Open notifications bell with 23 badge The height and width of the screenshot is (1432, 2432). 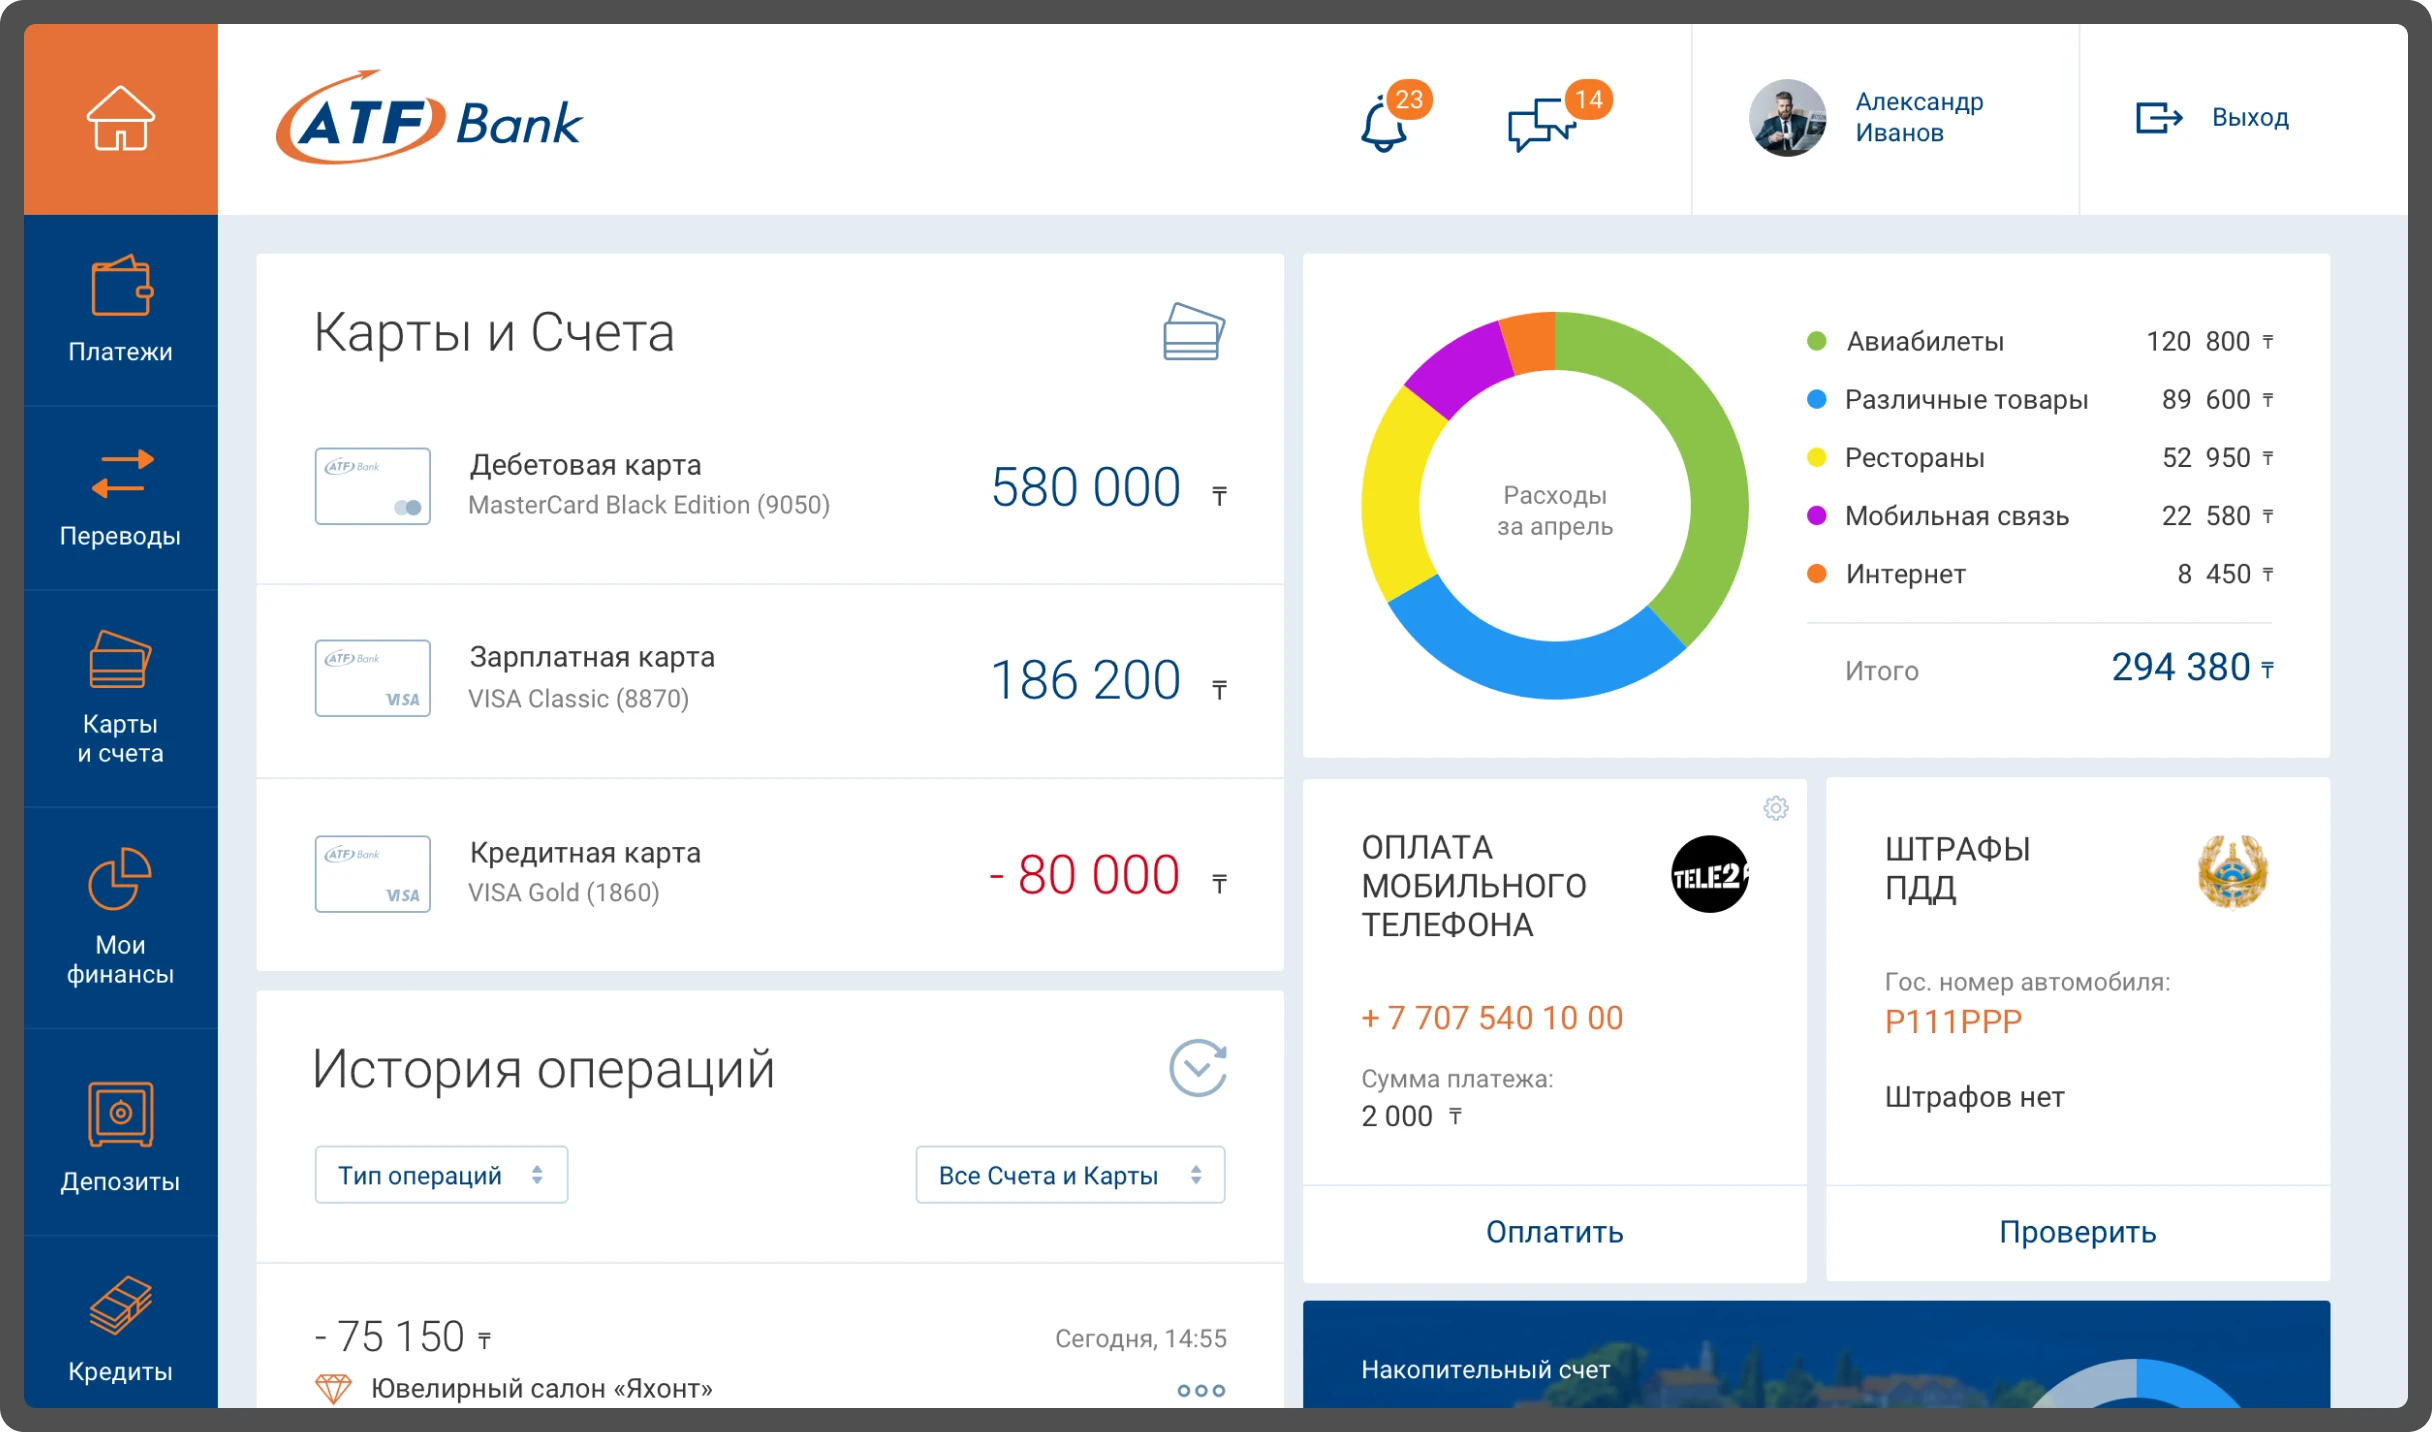click(x=1385, y=124)
